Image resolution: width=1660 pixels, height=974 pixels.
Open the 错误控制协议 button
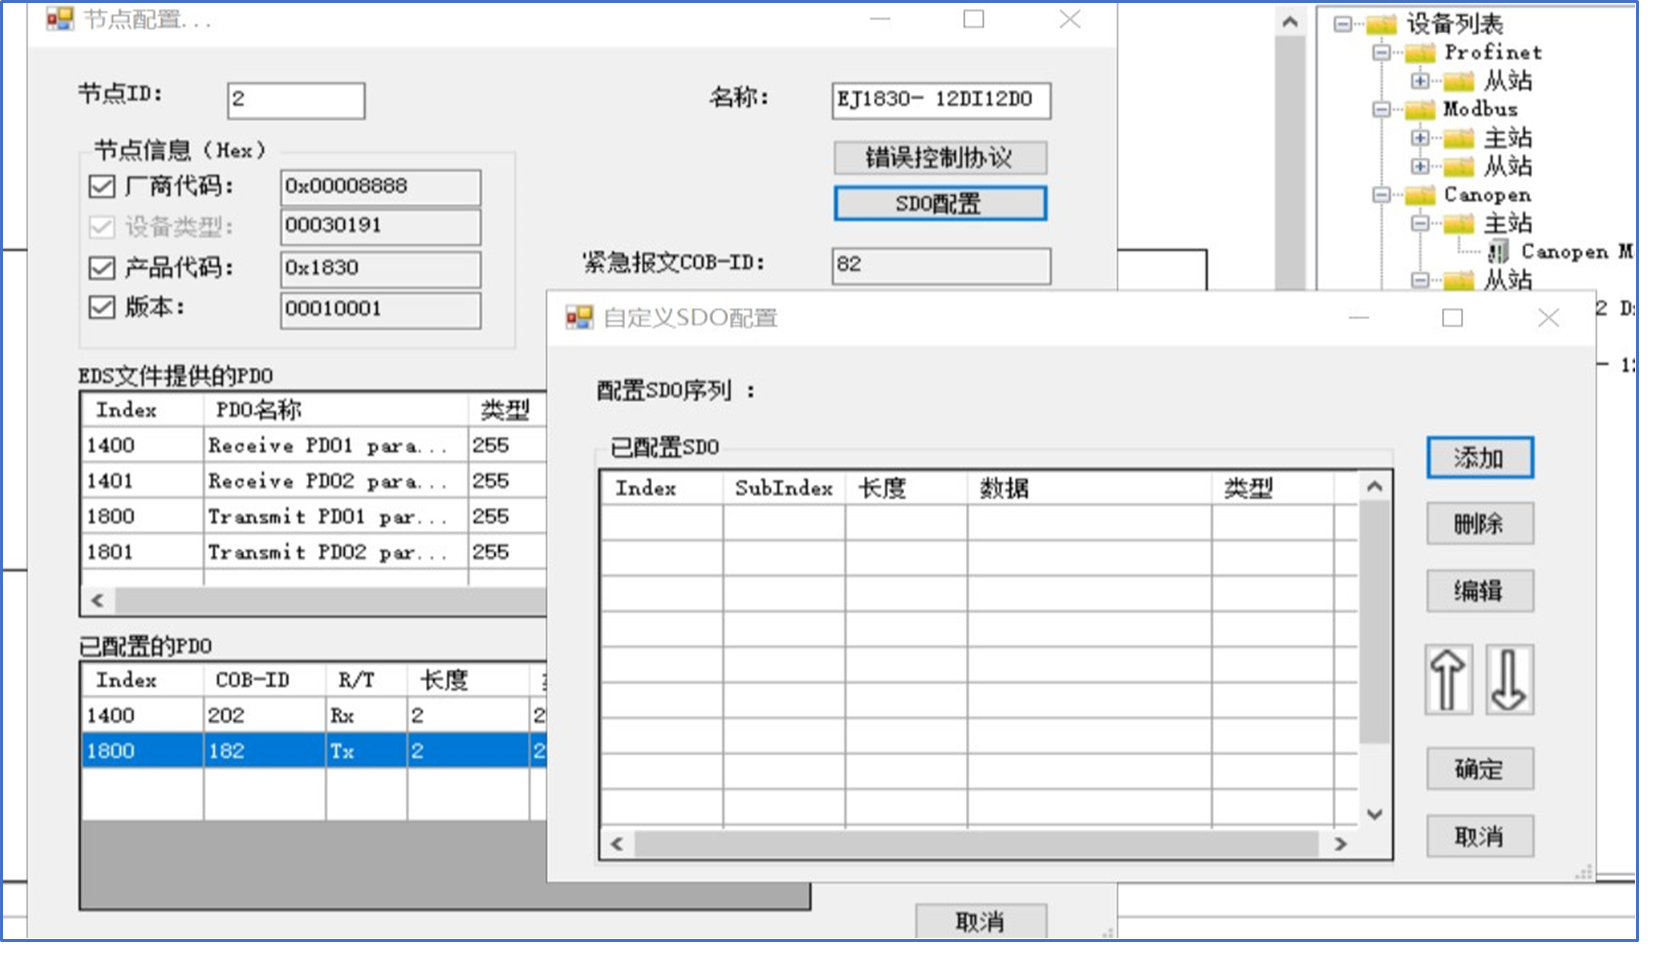coord(940,158)
